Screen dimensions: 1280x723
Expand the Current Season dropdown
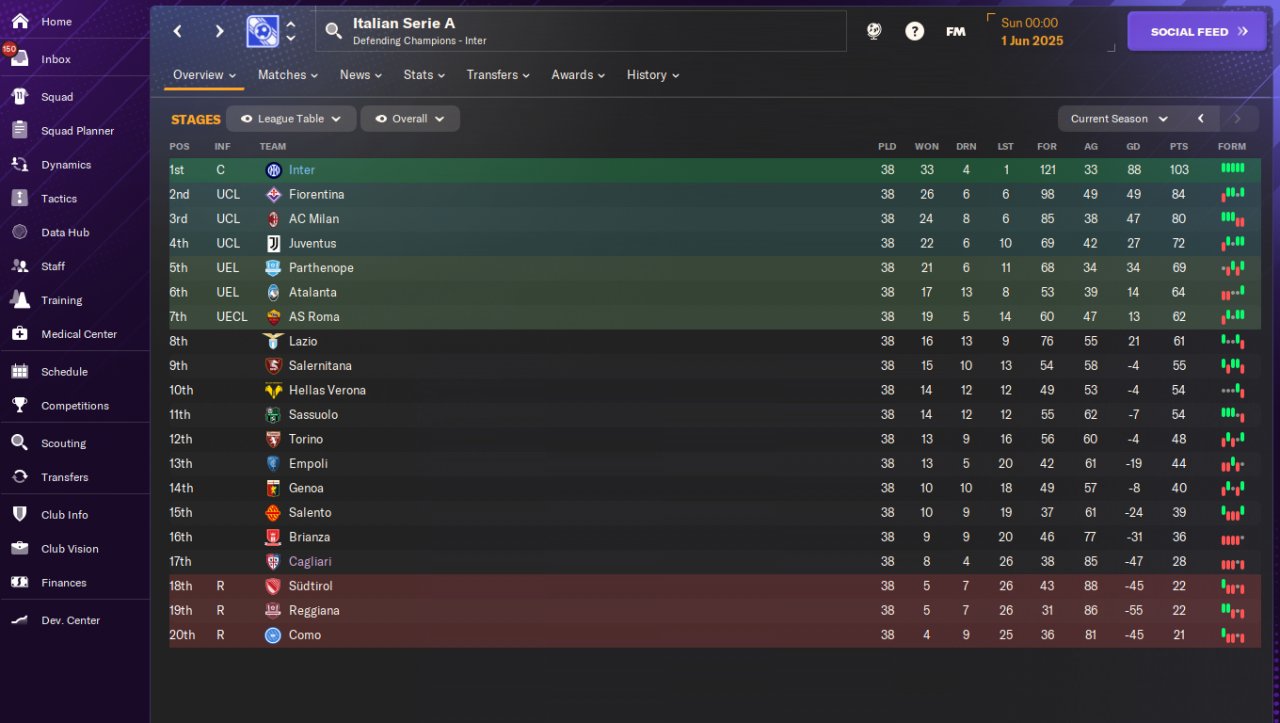[1119, 119]
